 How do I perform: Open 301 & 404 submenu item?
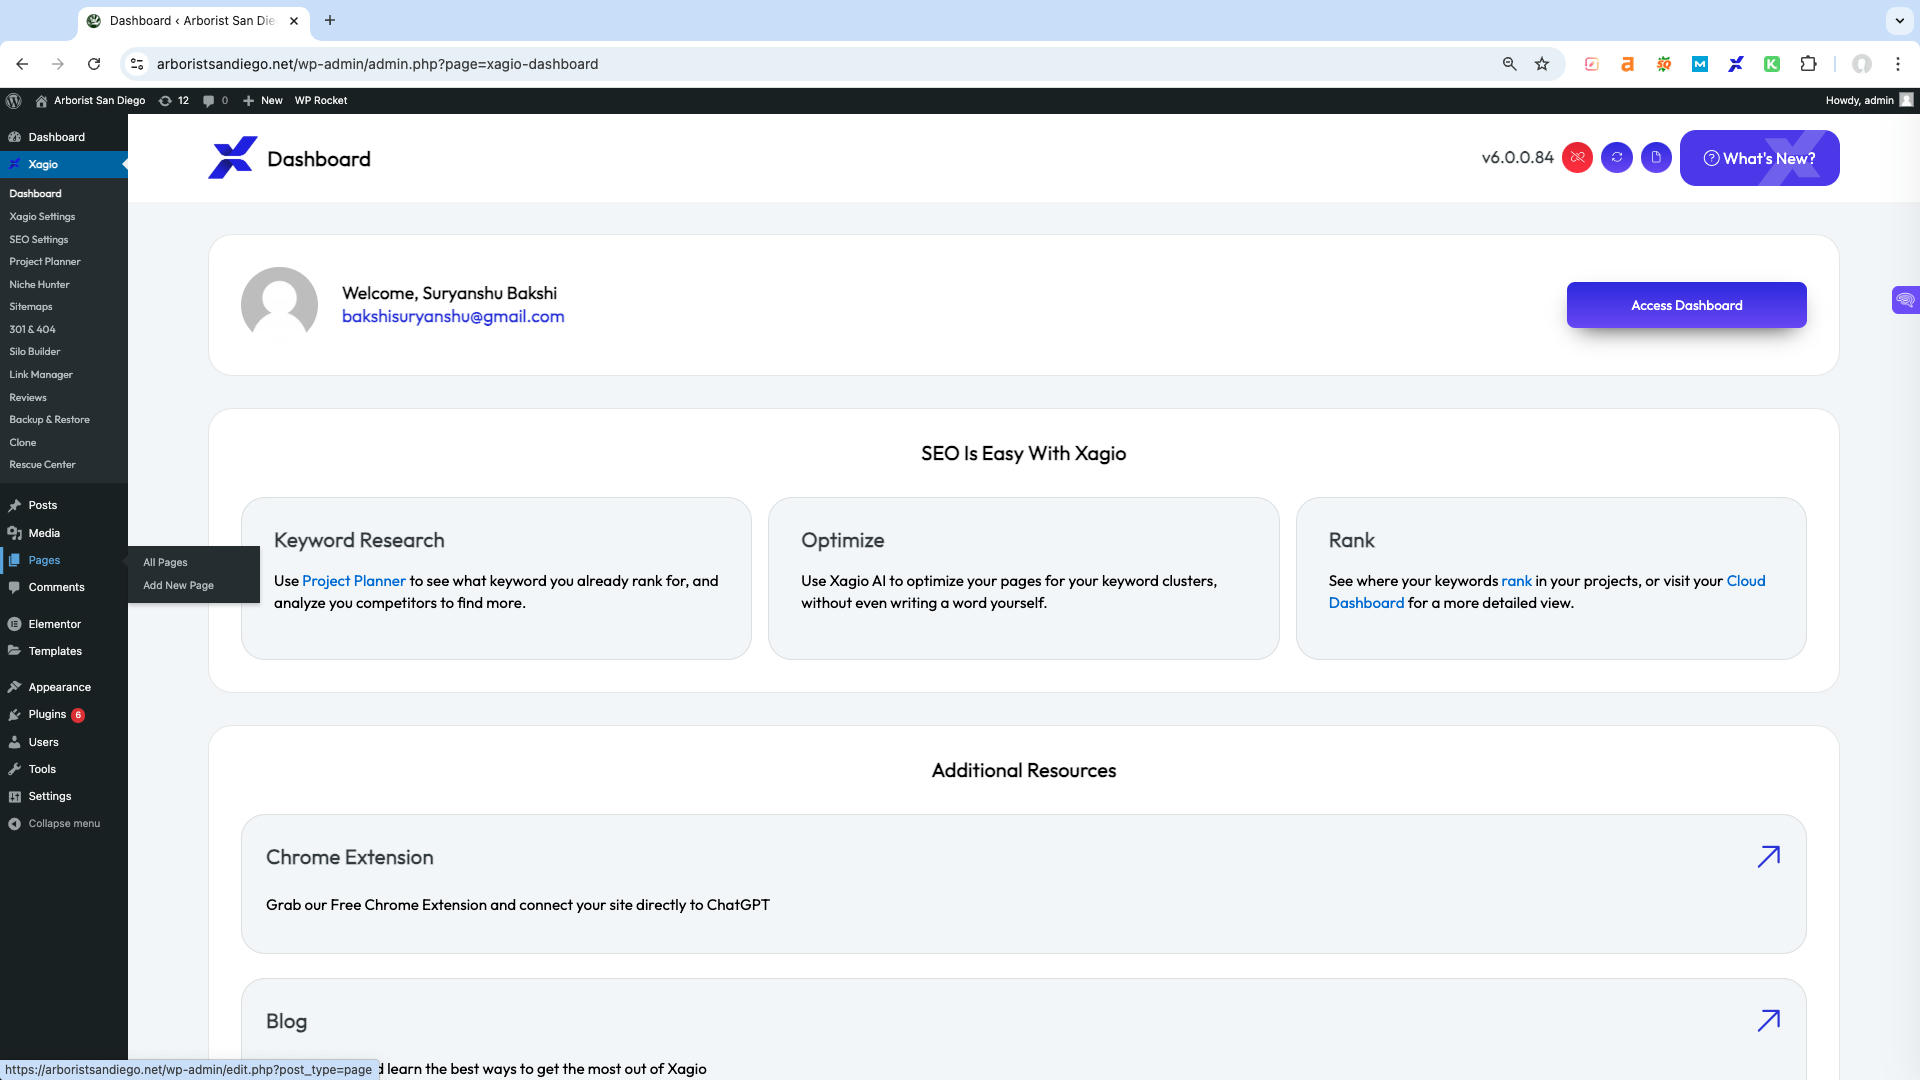coord(32,329)
